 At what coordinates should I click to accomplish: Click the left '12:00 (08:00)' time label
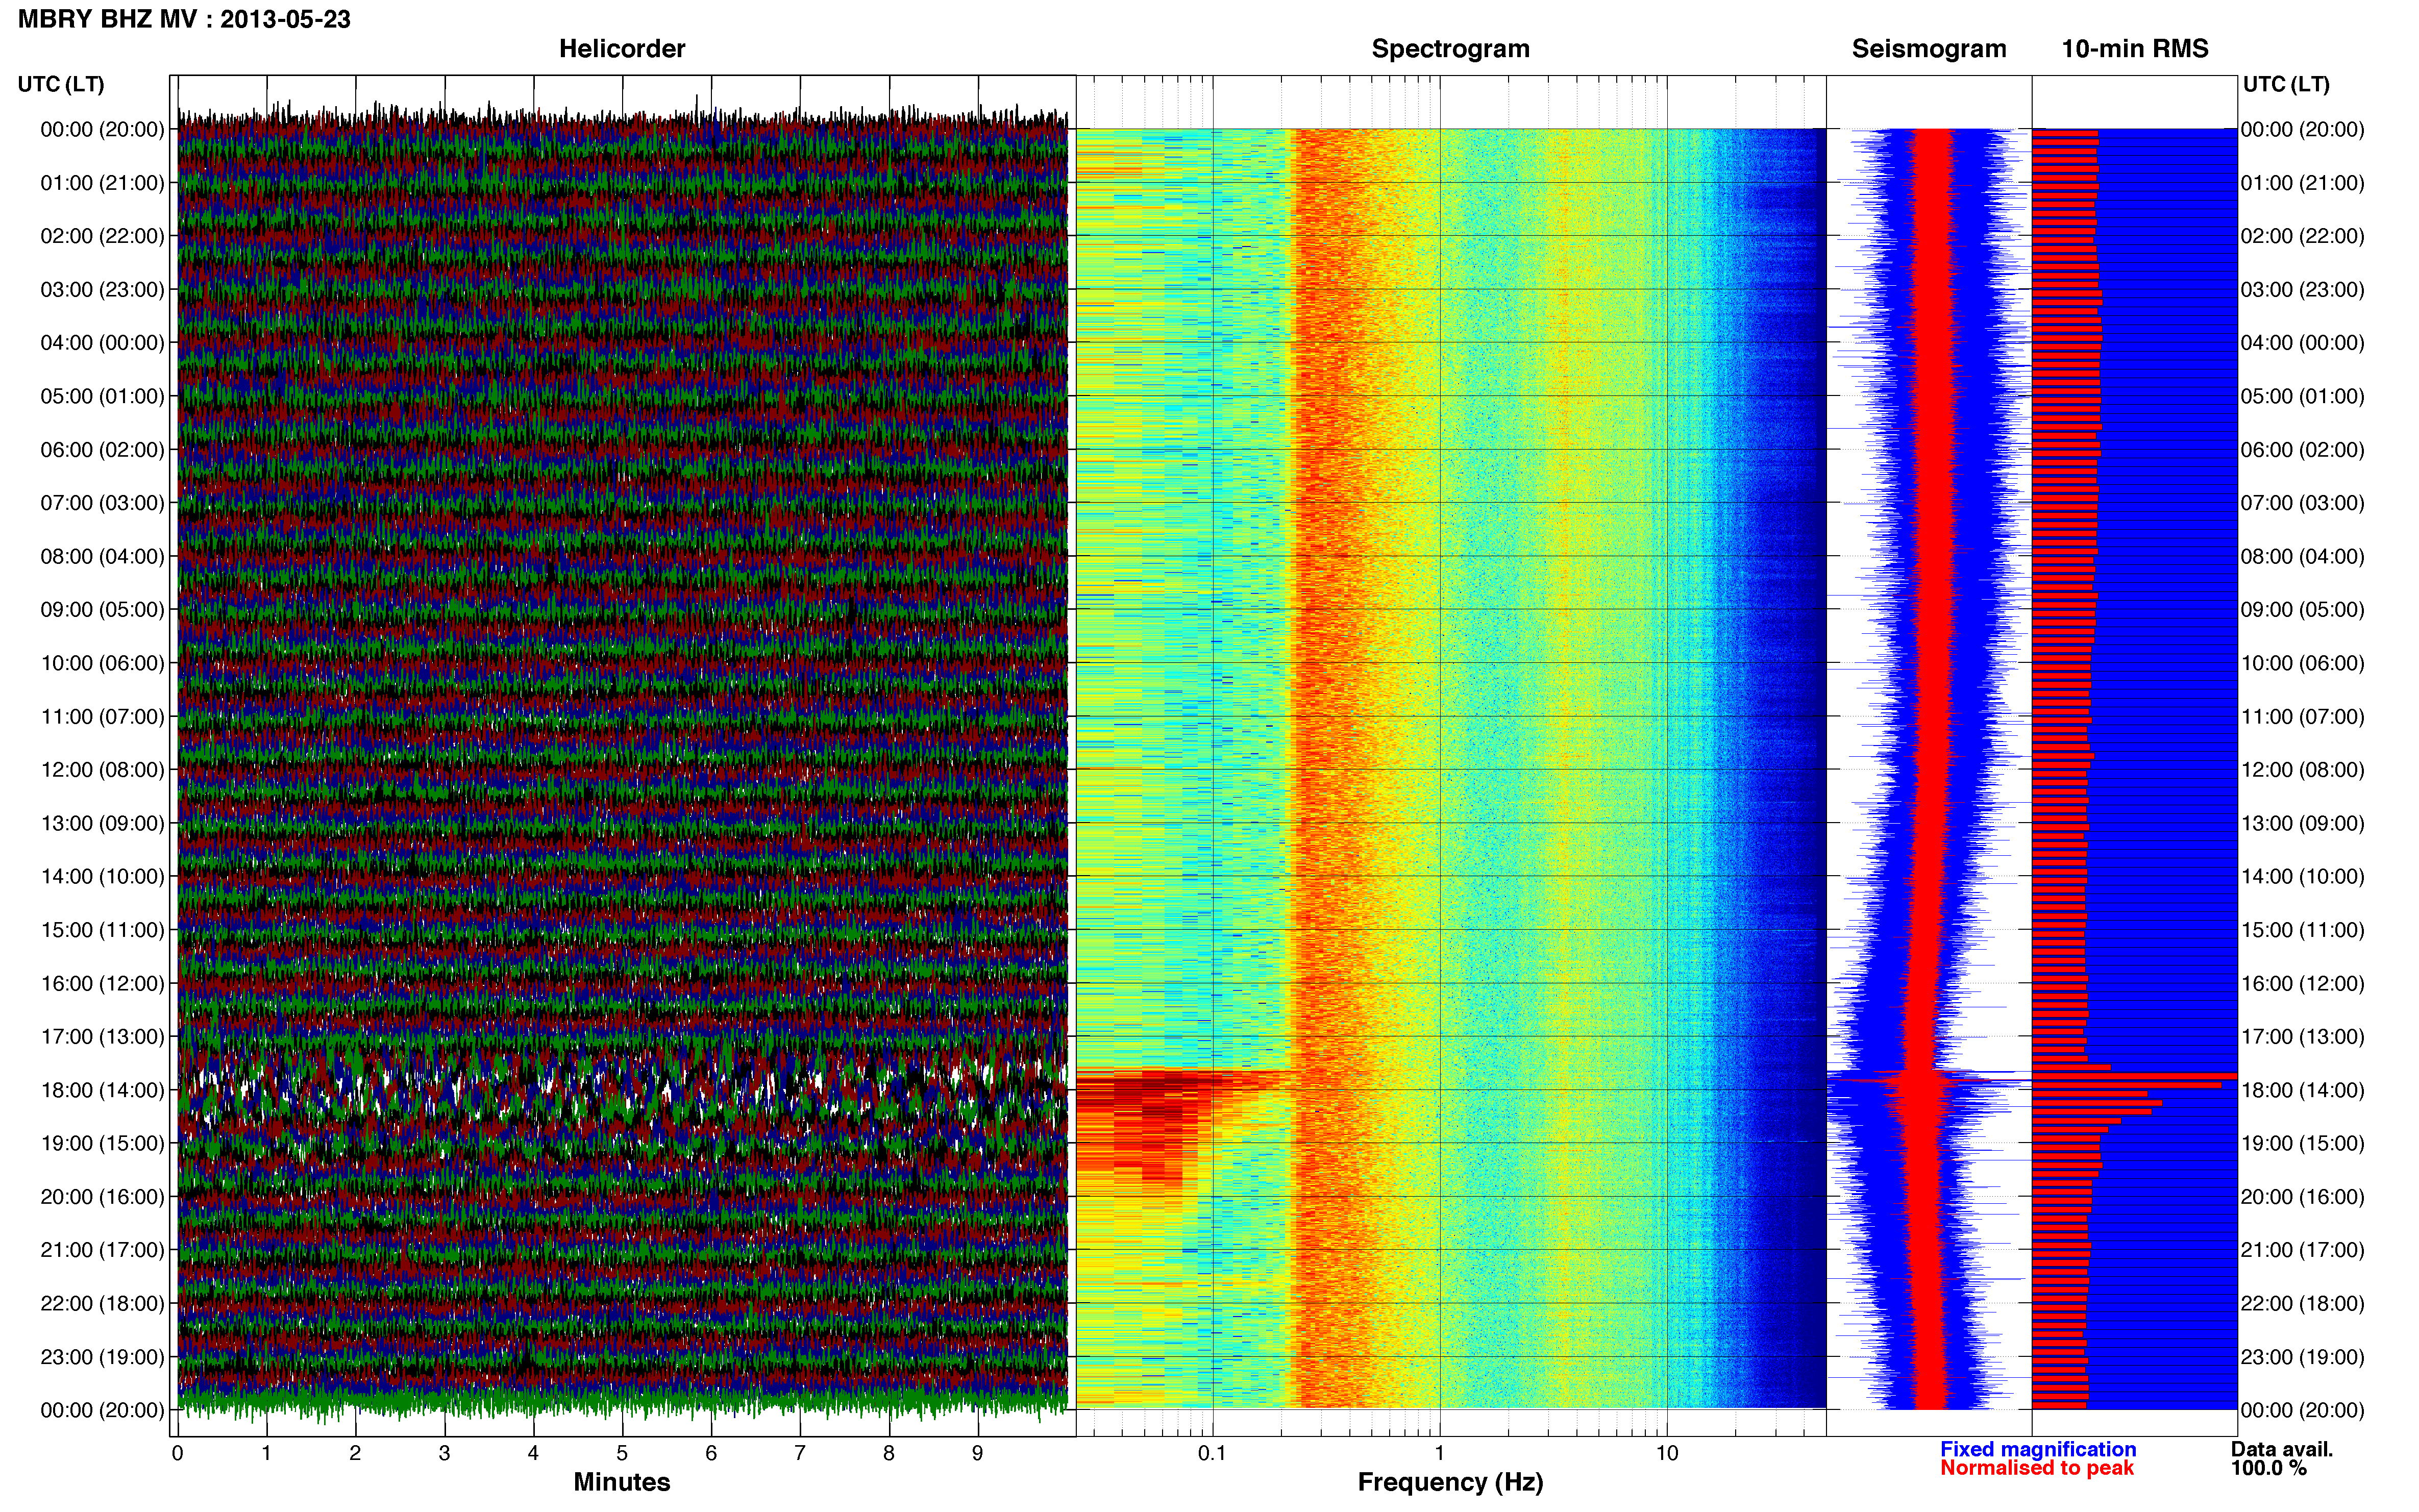click(102, 770)
